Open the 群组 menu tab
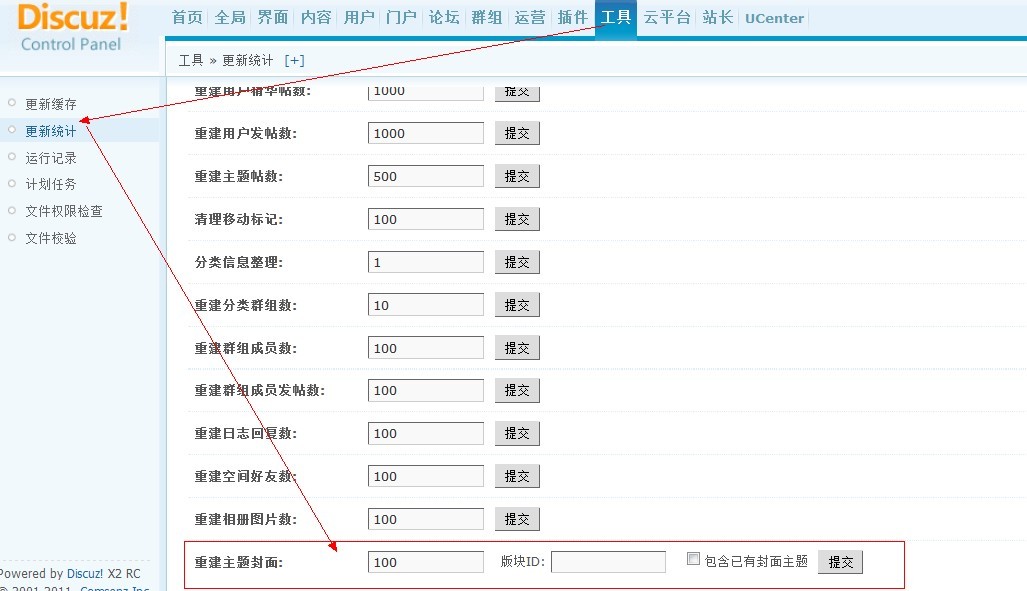 [x=487, y=17]
